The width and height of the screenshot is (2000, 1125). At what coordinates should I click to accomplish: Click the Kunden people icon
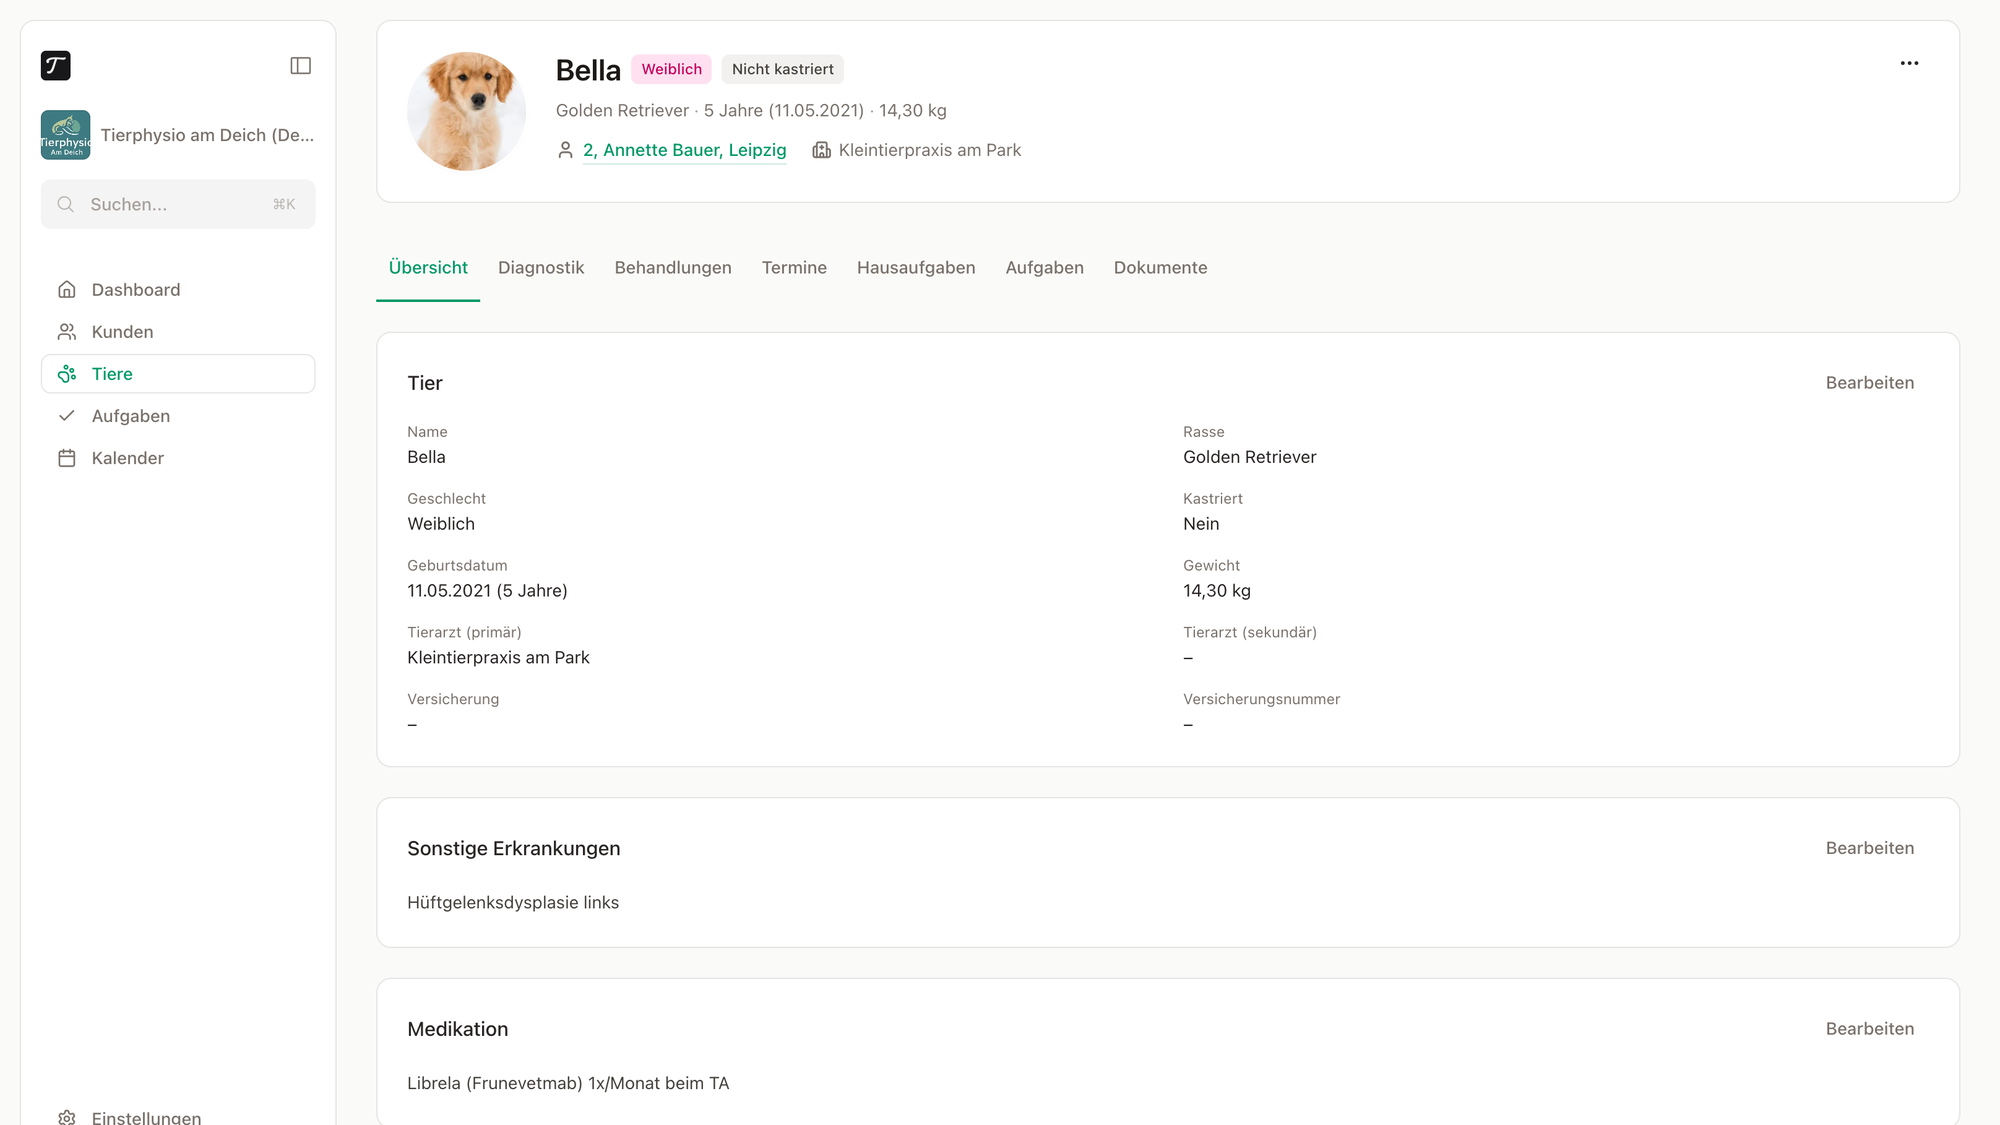point(67,332)
